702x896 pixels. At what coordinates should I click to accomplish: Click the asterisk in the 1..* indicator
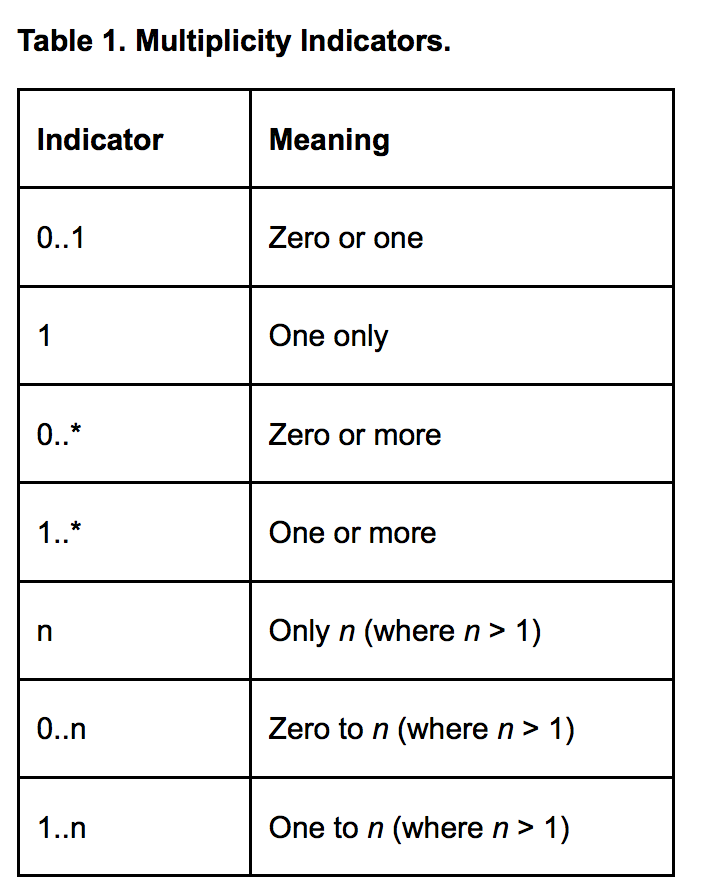click(x=76, y=527)
